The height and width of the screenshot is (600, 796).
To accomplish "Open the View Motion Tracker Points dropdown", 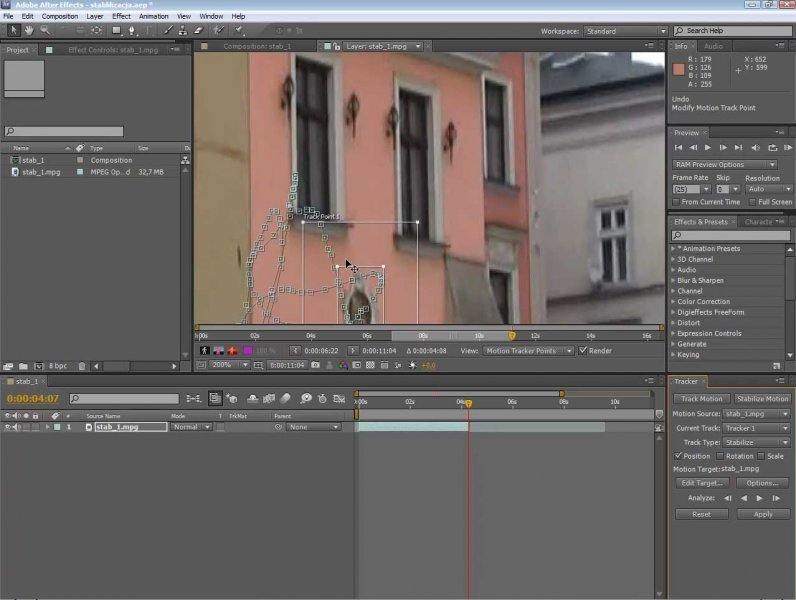I will coord(529,351).
